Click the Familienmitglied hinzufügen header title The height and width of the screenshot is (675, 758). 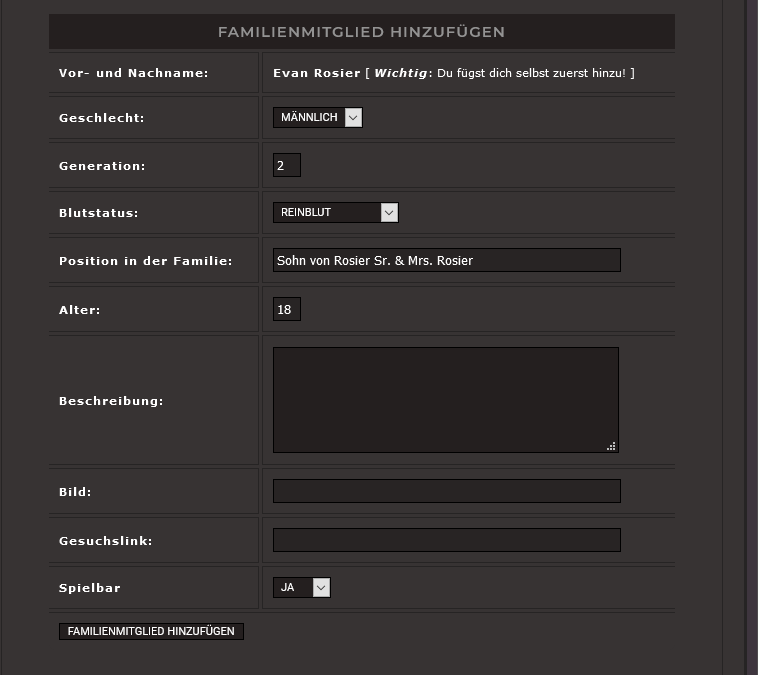pyautogui.click(x=361, y=32)
